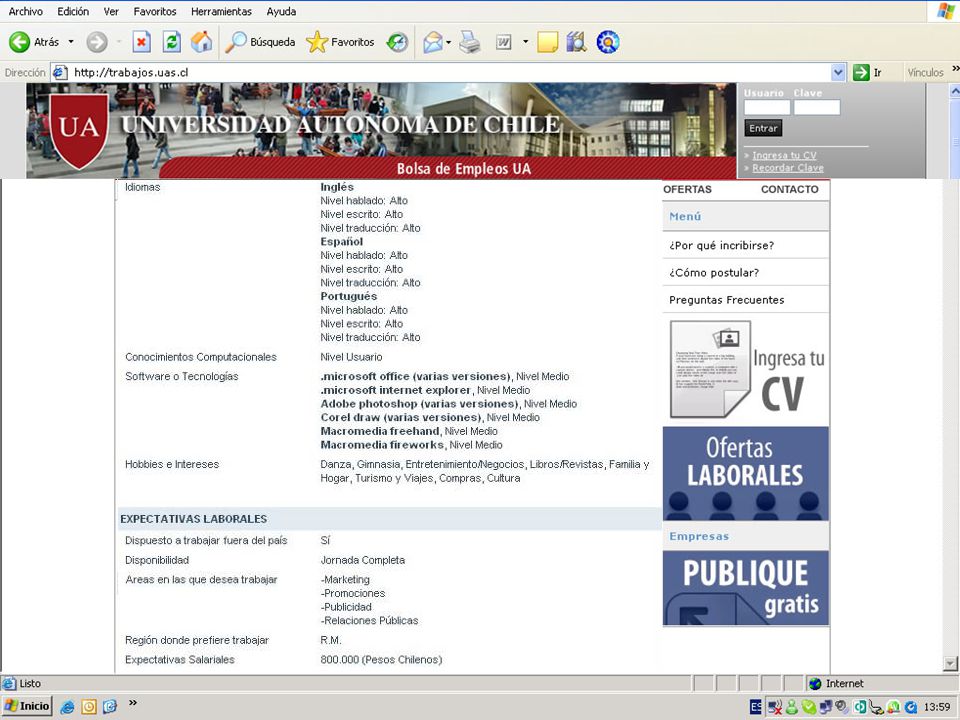The width and height of the screenshot is (960, 720).
Task: Open the Edit-with dropdown arrow
Action: pos(525,42)
